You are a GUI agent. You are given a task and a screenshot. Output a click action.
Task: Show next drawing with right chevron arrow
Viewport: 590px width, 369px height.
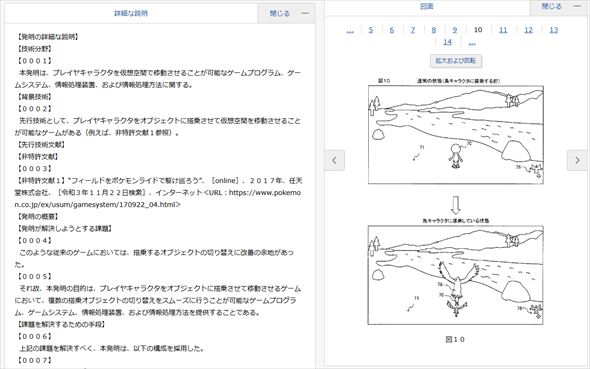(x=577, y=160)
